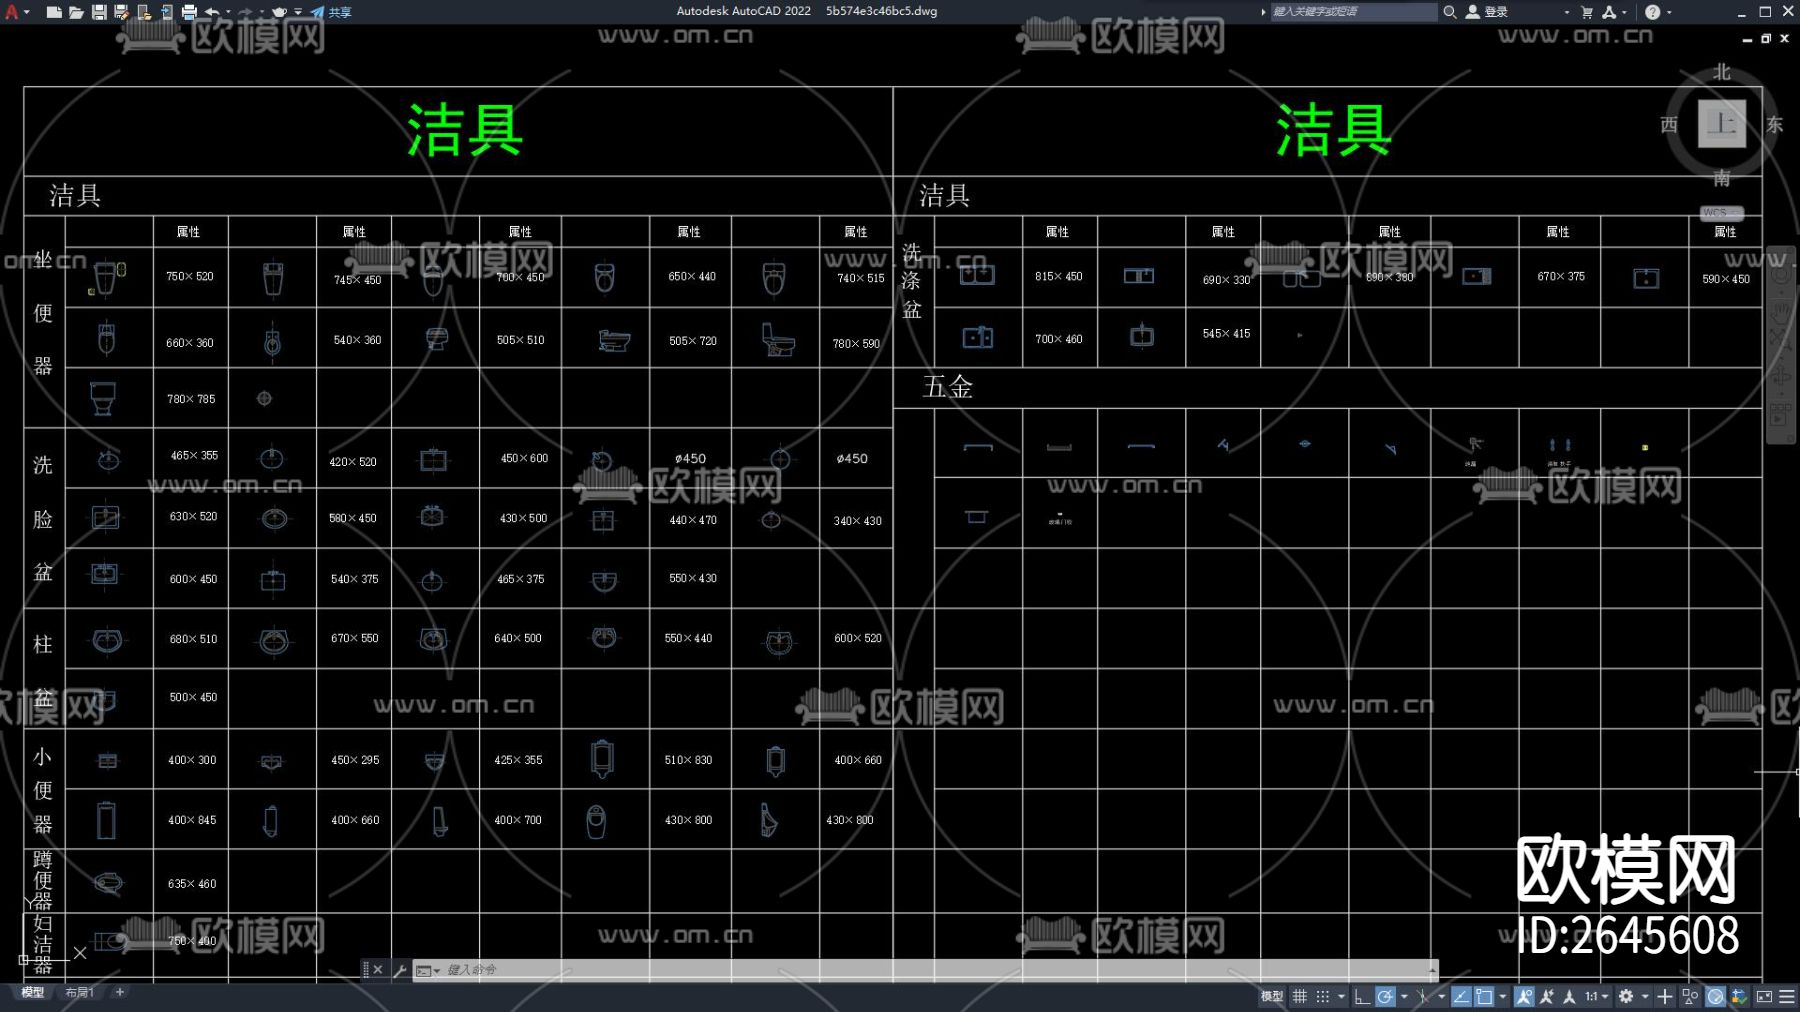Click the clean screen icon at far right
This screenshot has height=1012, width=1800.
pos(1766,996)
